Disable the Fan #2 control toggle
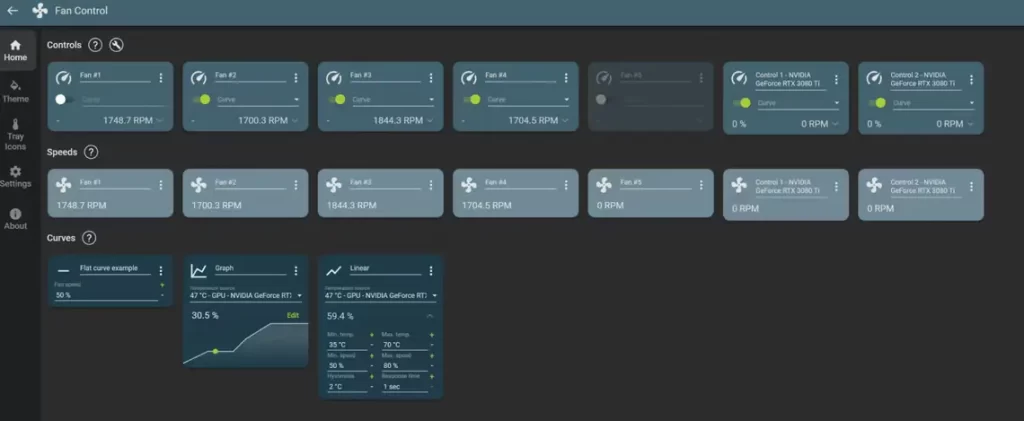This screenshot has height=421, width=1024. pyautogui.click(x=201, y=99)
